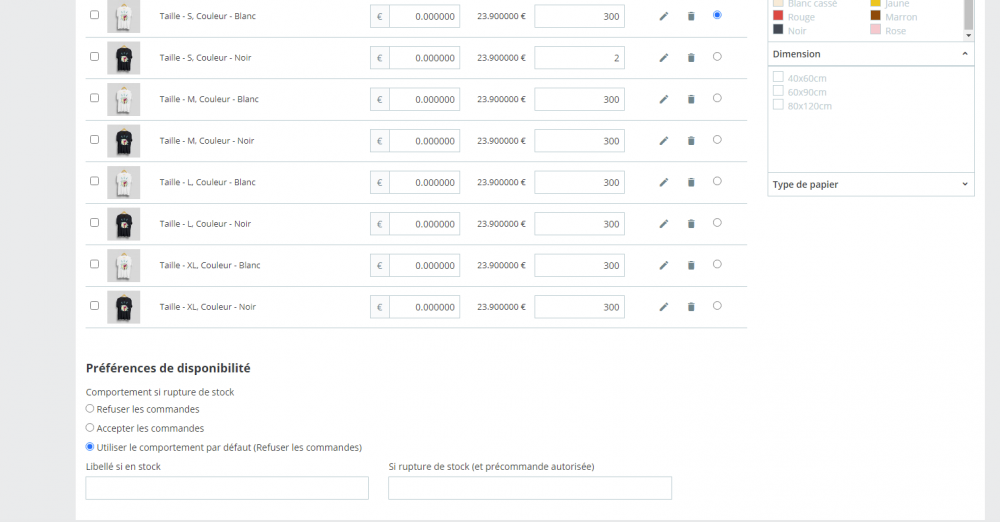Pick the Rouge color swatch
Image resolution: width=1000 pixels, height=522 pixels.
point(778,17)
